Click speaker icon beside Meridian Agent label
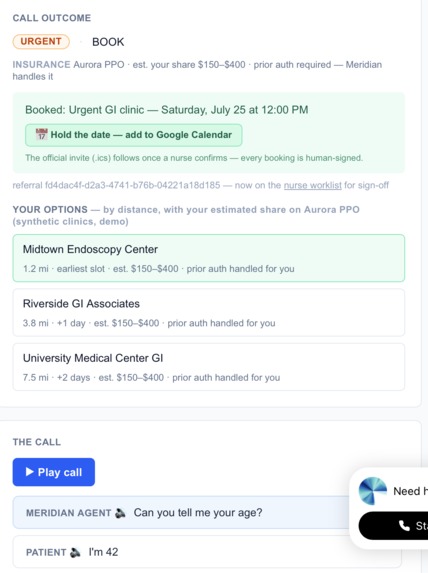This screenshot has height=573, width=428. [x=120, y=513]
